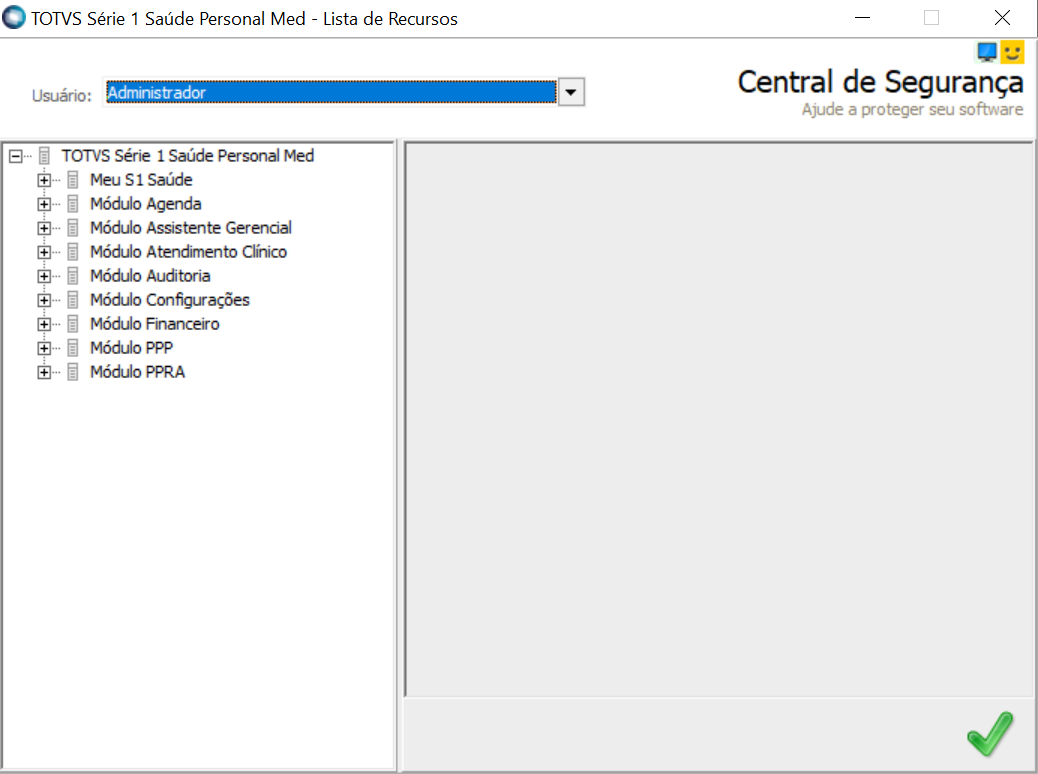1038x774 pixels.
Task: Minimize the Lista de Recursos window
Action: click(862, 18)
